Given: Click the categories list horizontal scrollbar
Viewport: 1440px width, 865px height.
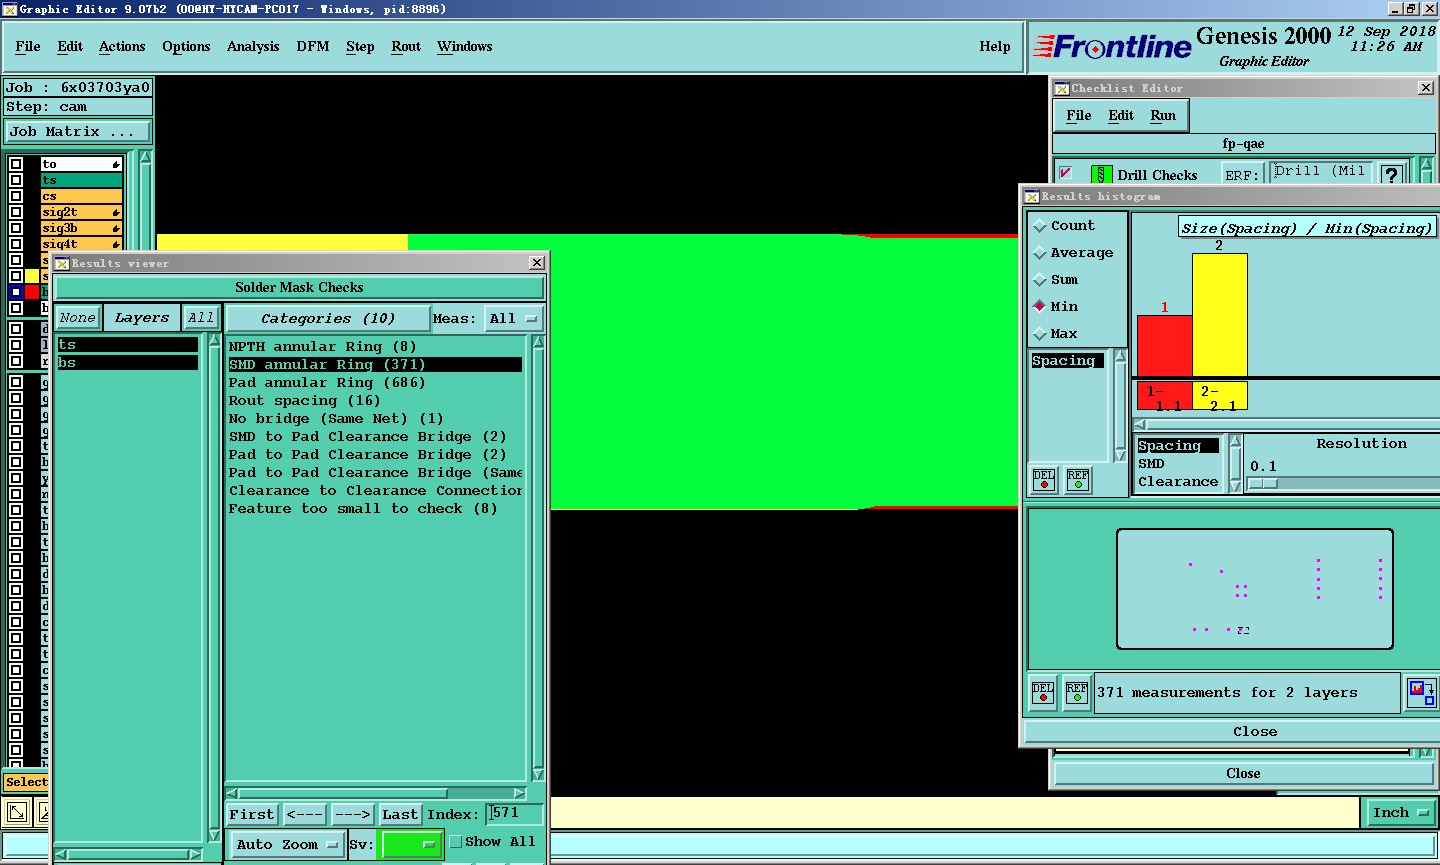Looking at the screenshot, I should click(x=376, y=794).
